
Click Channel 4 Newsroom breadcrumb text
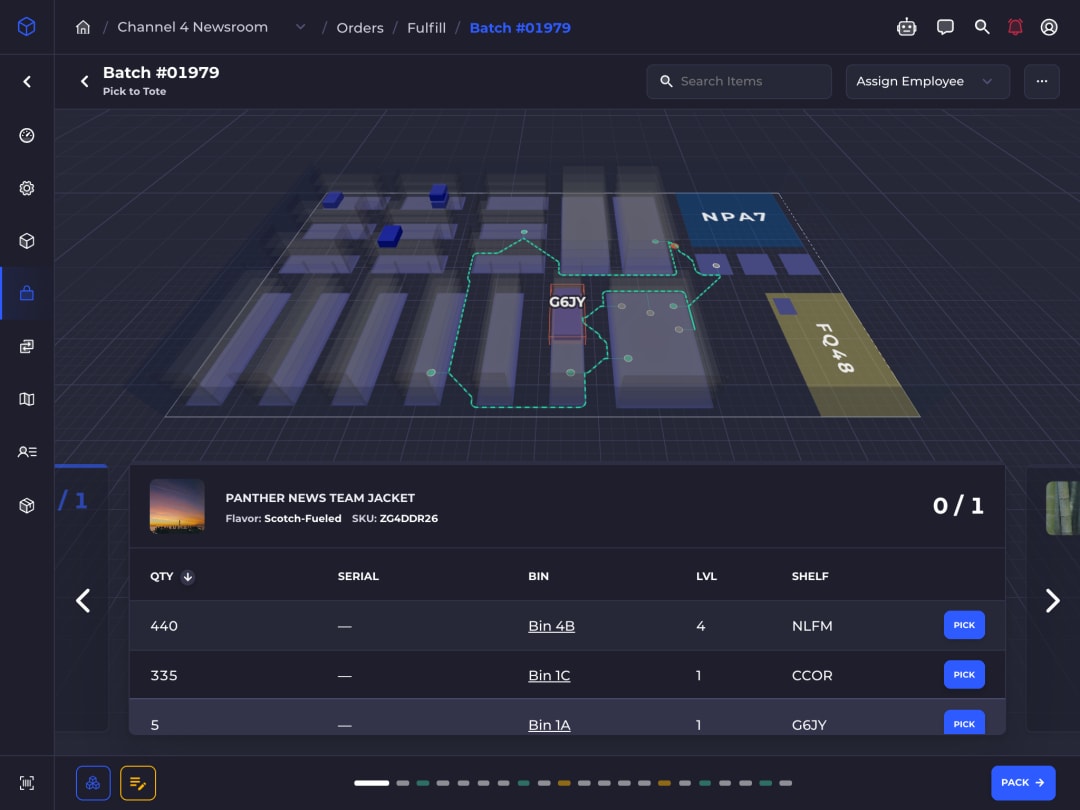coord(192,28)
